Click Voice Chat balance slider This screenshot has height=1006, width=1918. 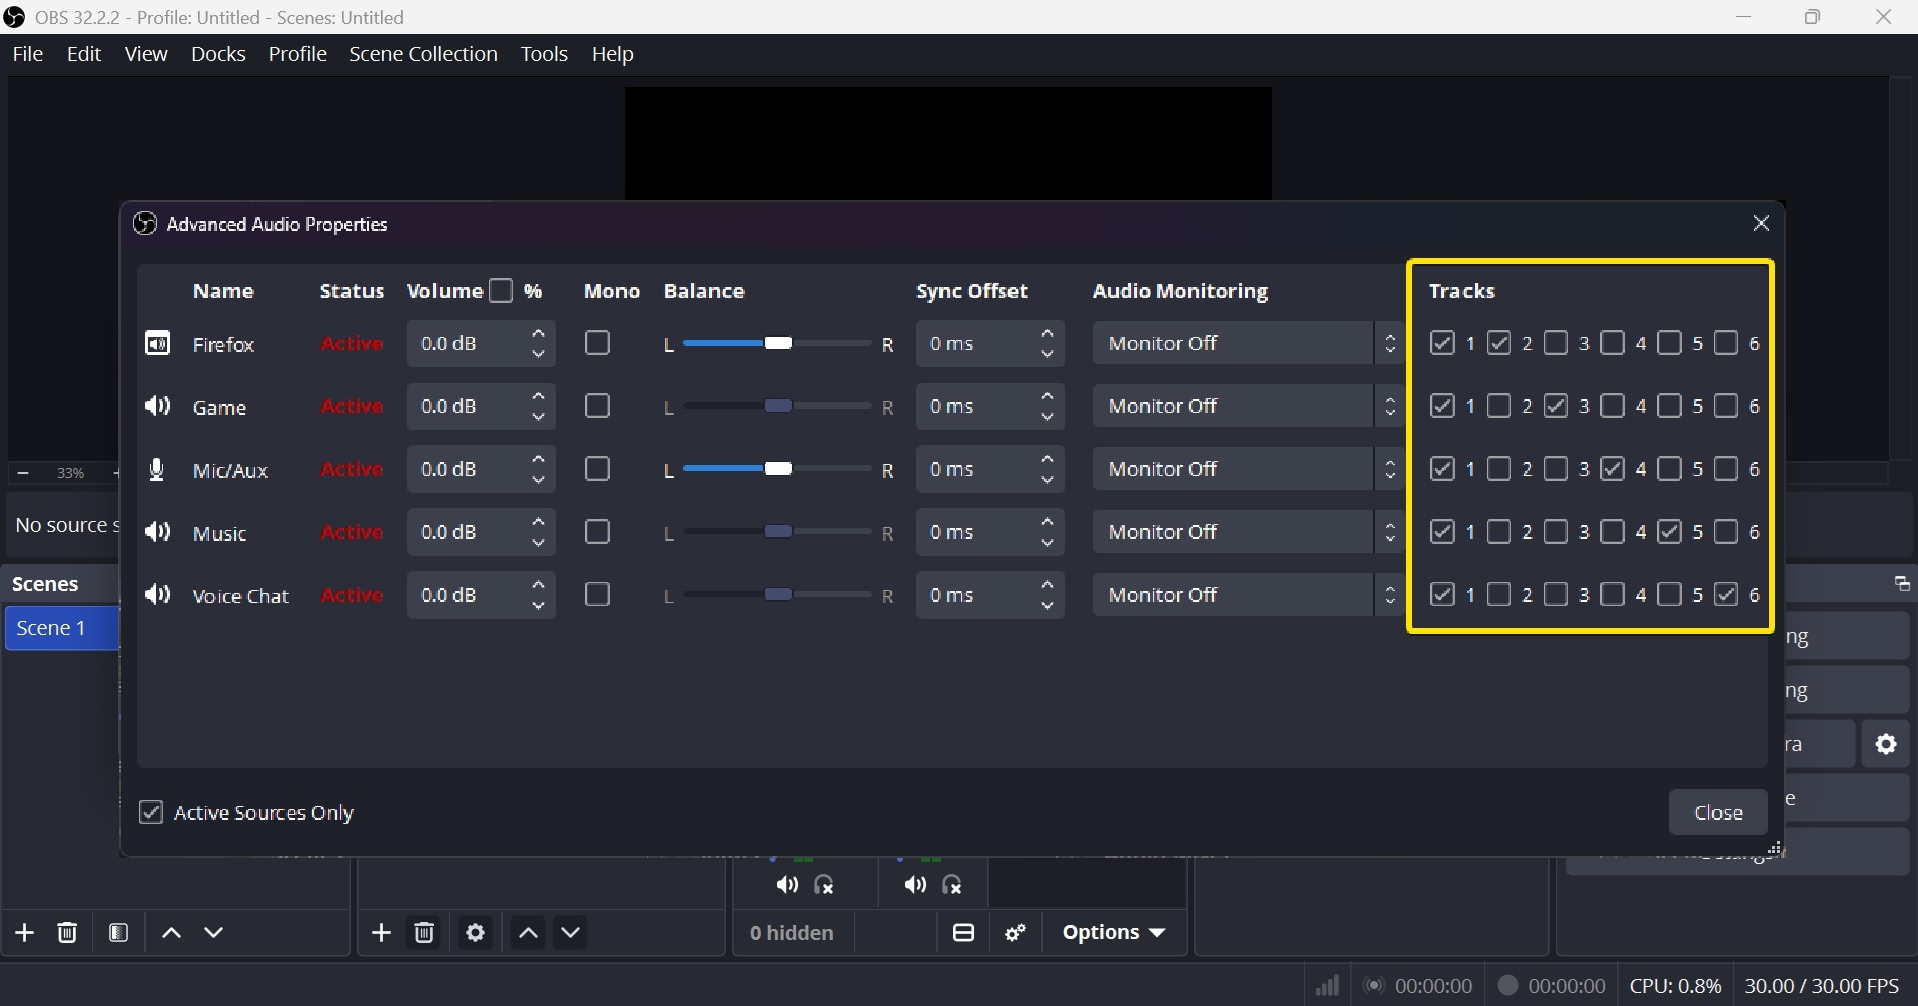(x=778, y=596)
